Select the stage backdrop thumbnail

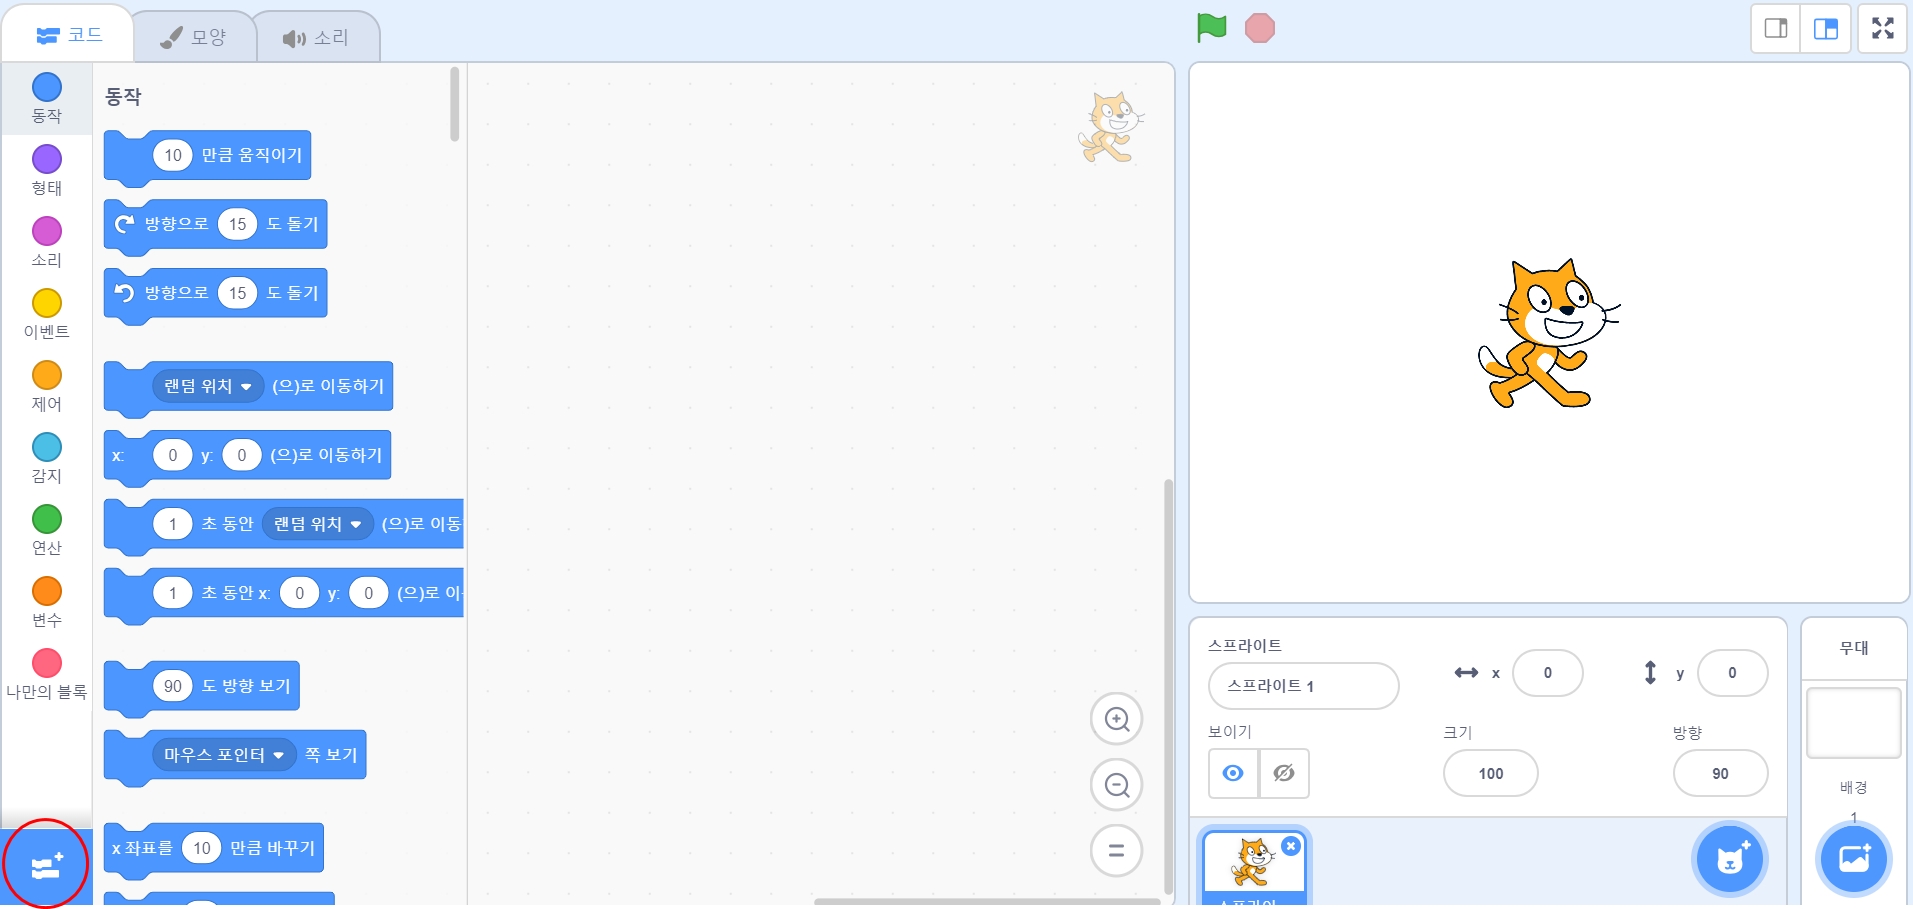tap(1853, 723)
